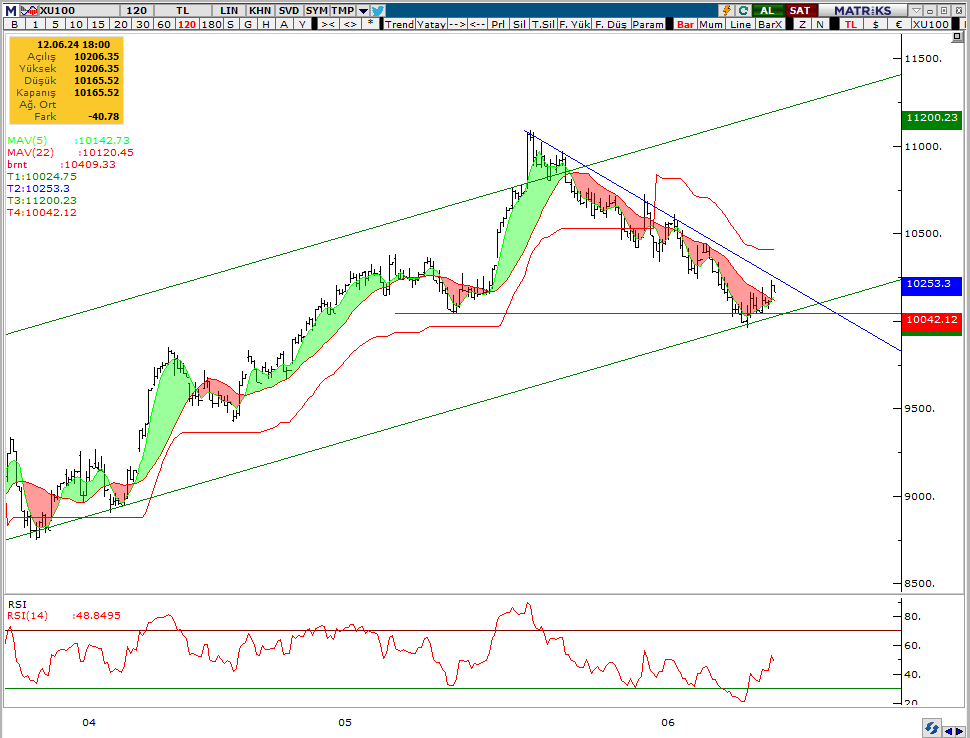Click the expand <> zoom button
Screen dimensions: 970x738
click(x=350, y=24)
